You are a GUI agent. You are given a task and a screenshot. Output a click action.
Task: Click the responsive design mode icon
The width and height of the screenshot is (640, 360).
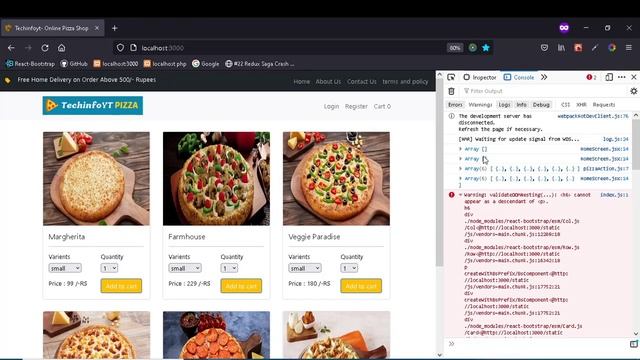(609, 77)
